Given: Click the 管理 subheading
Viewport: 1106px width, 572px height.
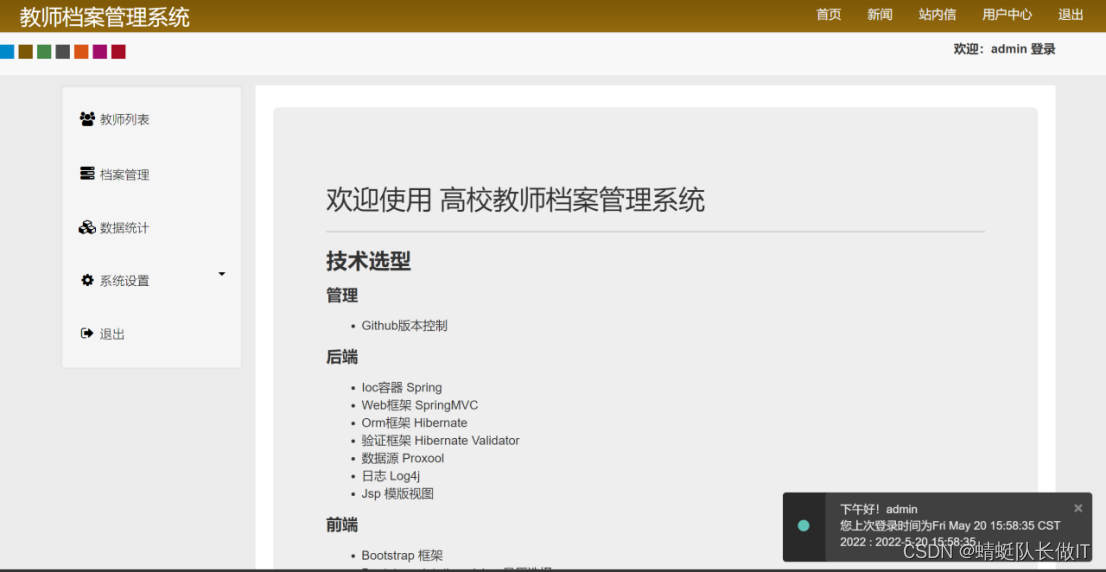Looking at the screenshot, I should tap(342, 295).
